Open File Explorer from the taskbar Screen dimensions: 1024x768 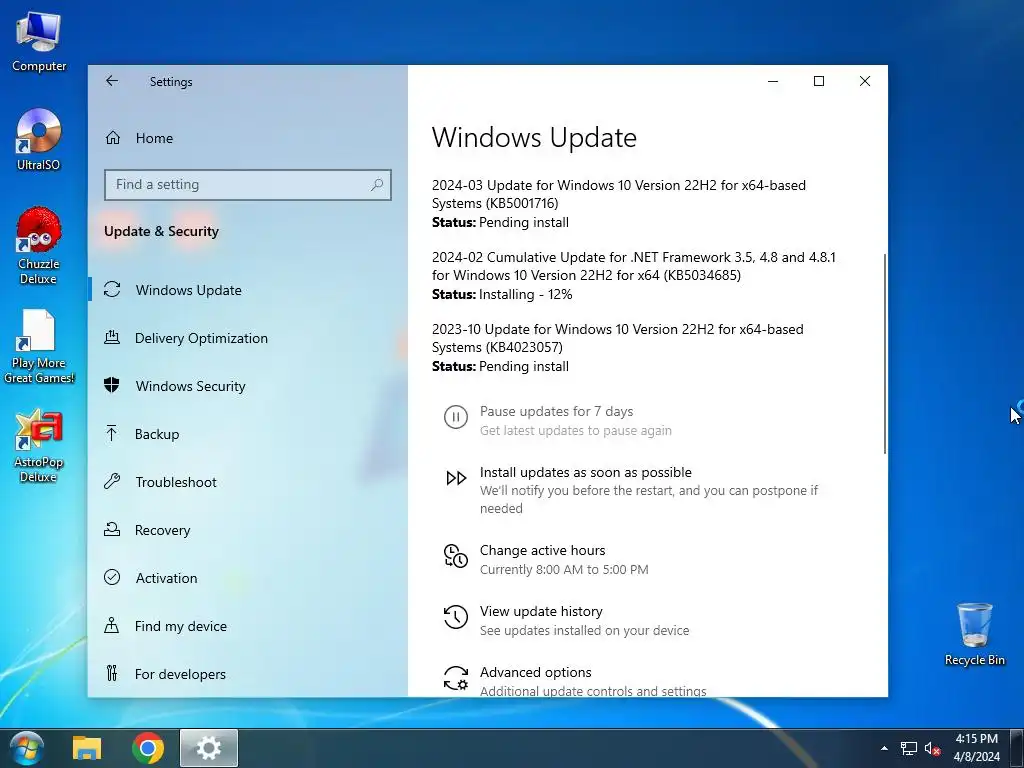pos(87,748)
